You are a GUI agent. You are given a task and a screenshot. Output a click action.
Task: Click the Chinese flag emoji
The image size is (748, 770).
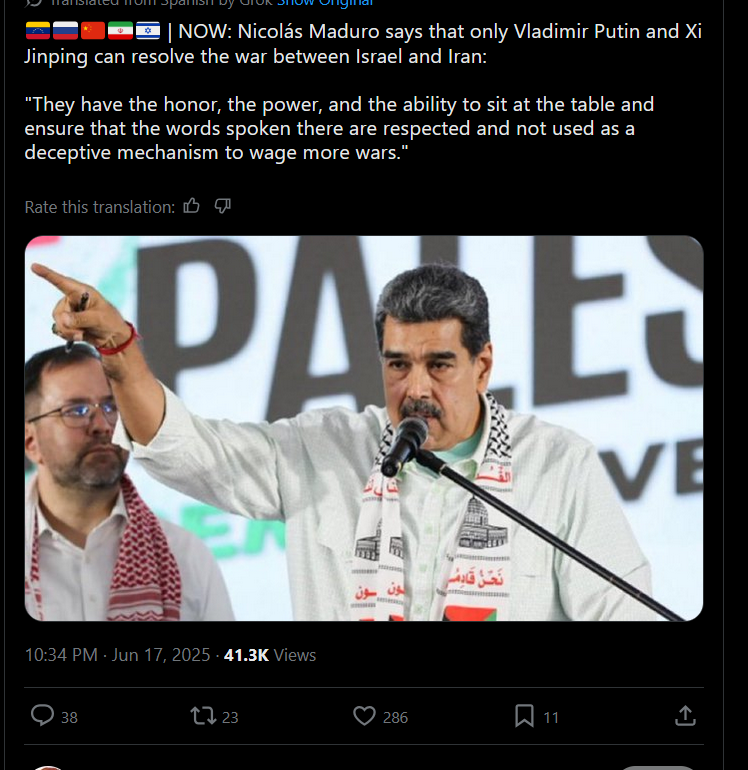point(93,31)
